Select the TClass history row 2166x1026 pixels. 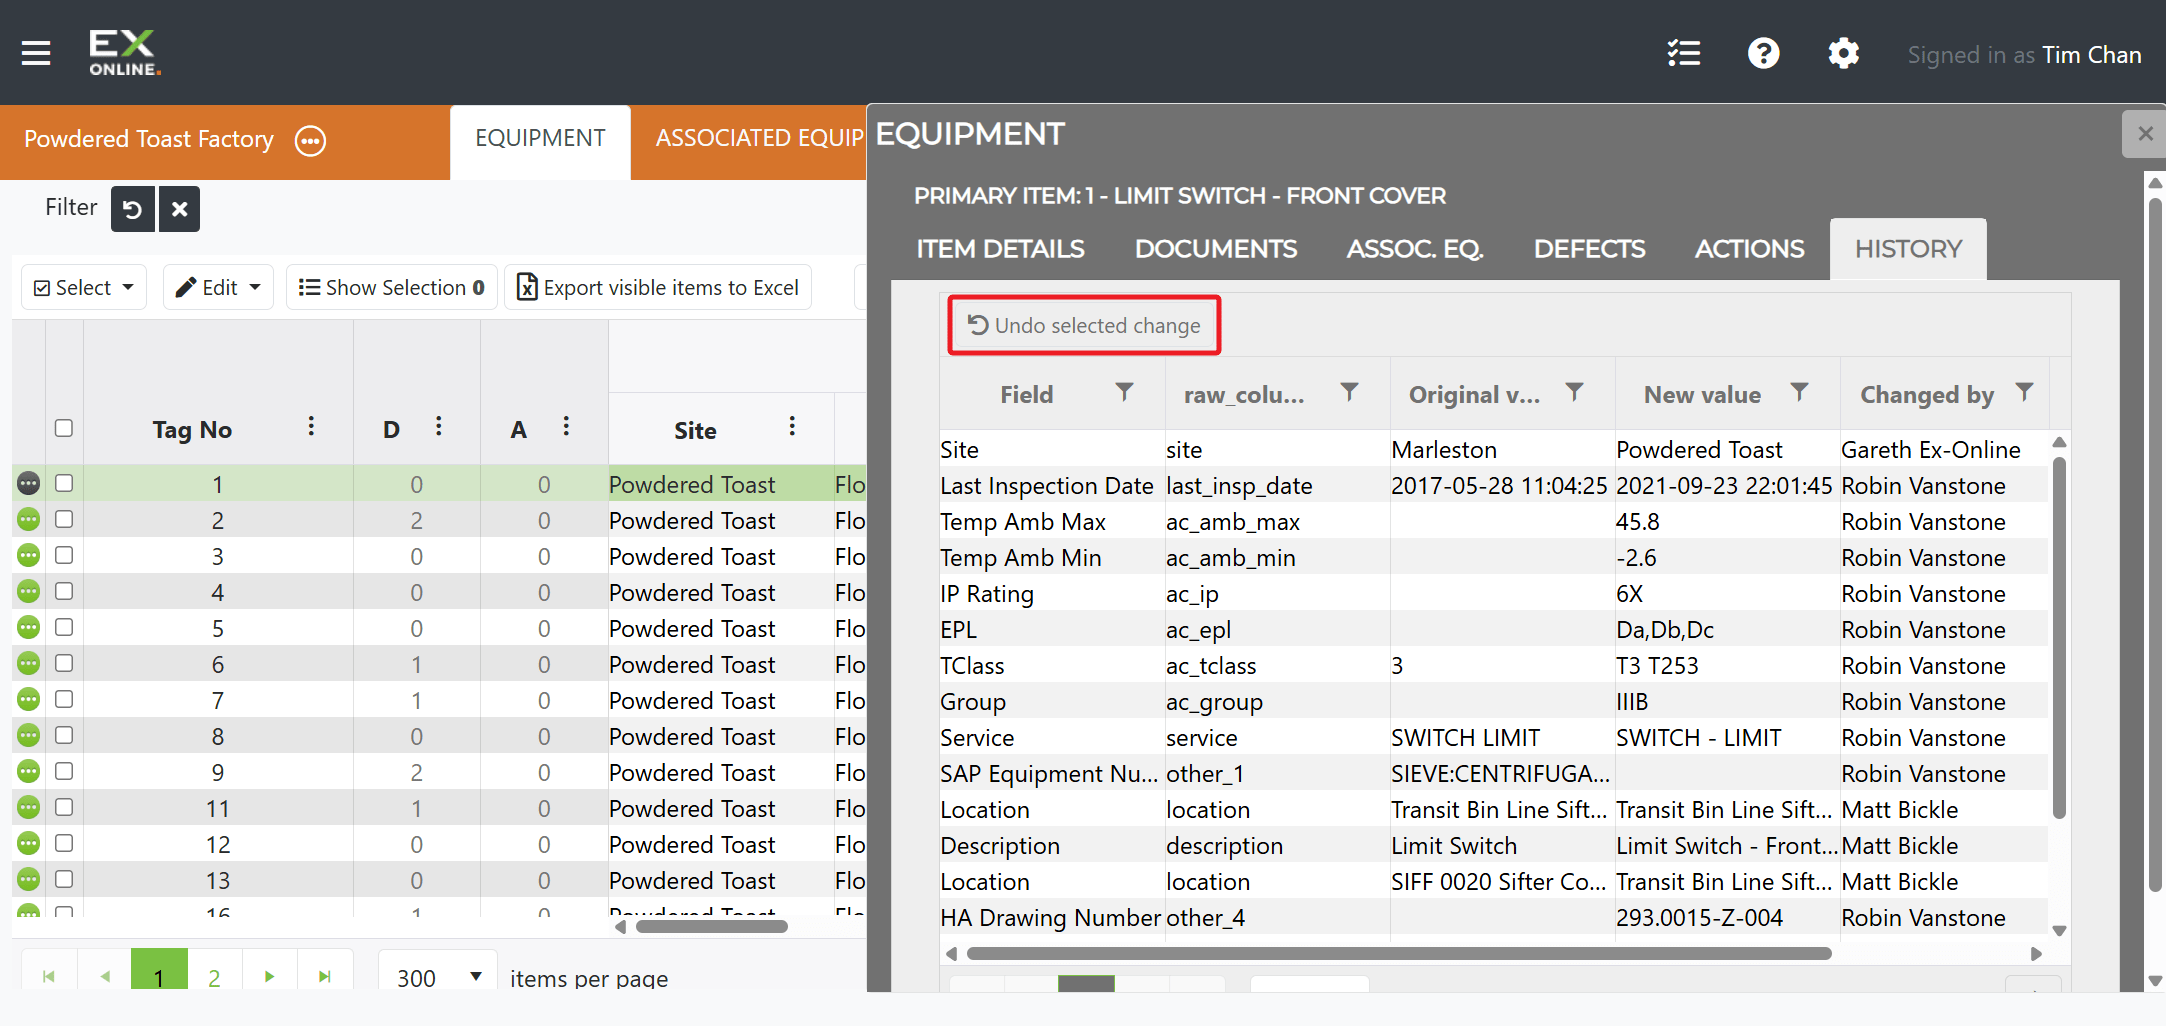1494,666
